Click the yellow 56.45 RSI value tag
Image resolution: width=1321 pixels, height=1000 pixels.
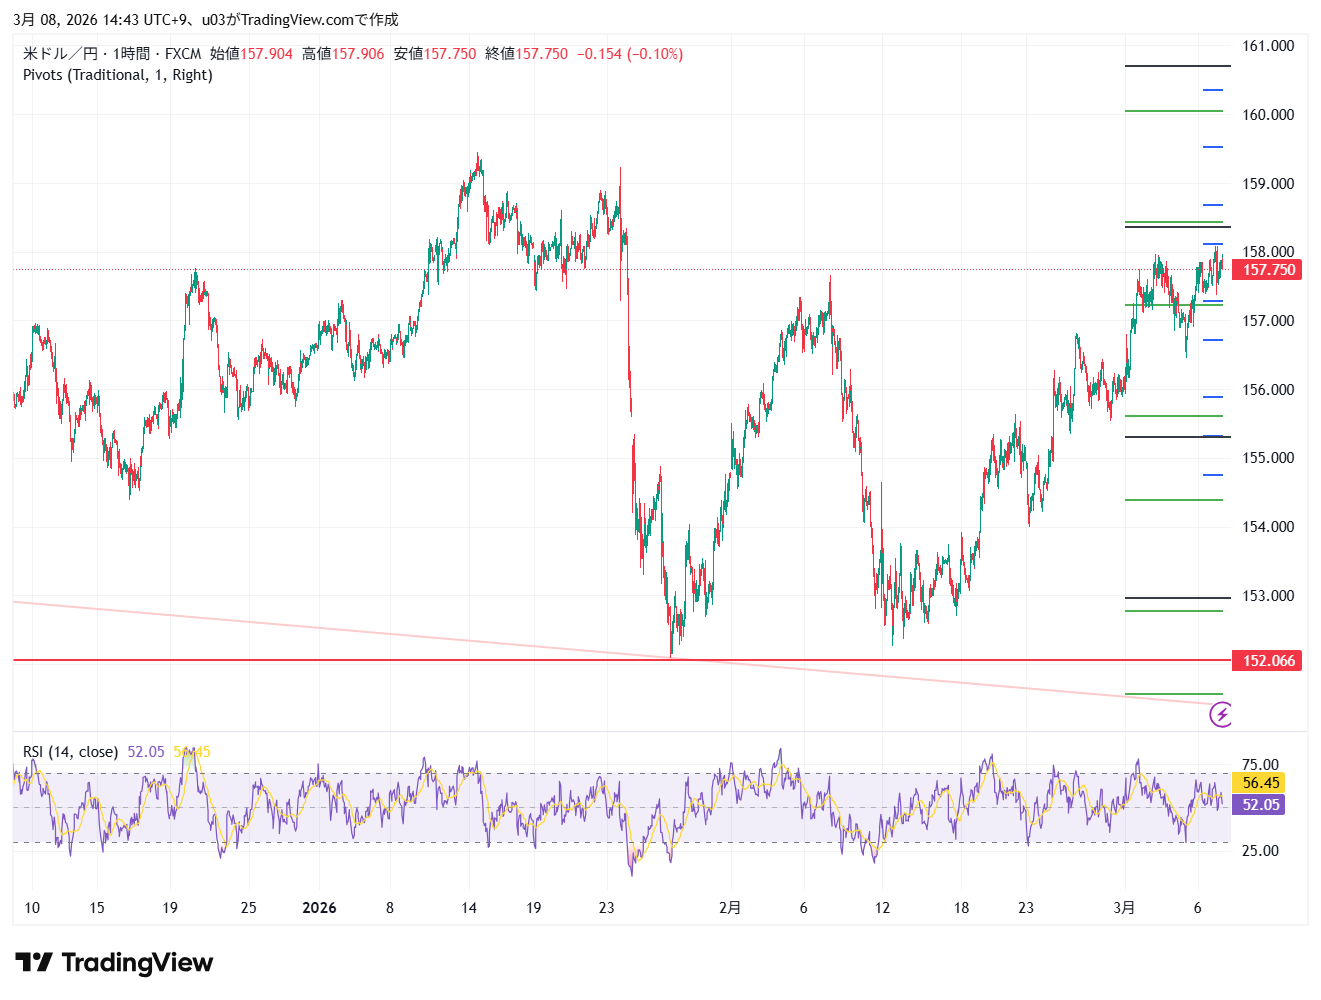tap(1260, 783)
